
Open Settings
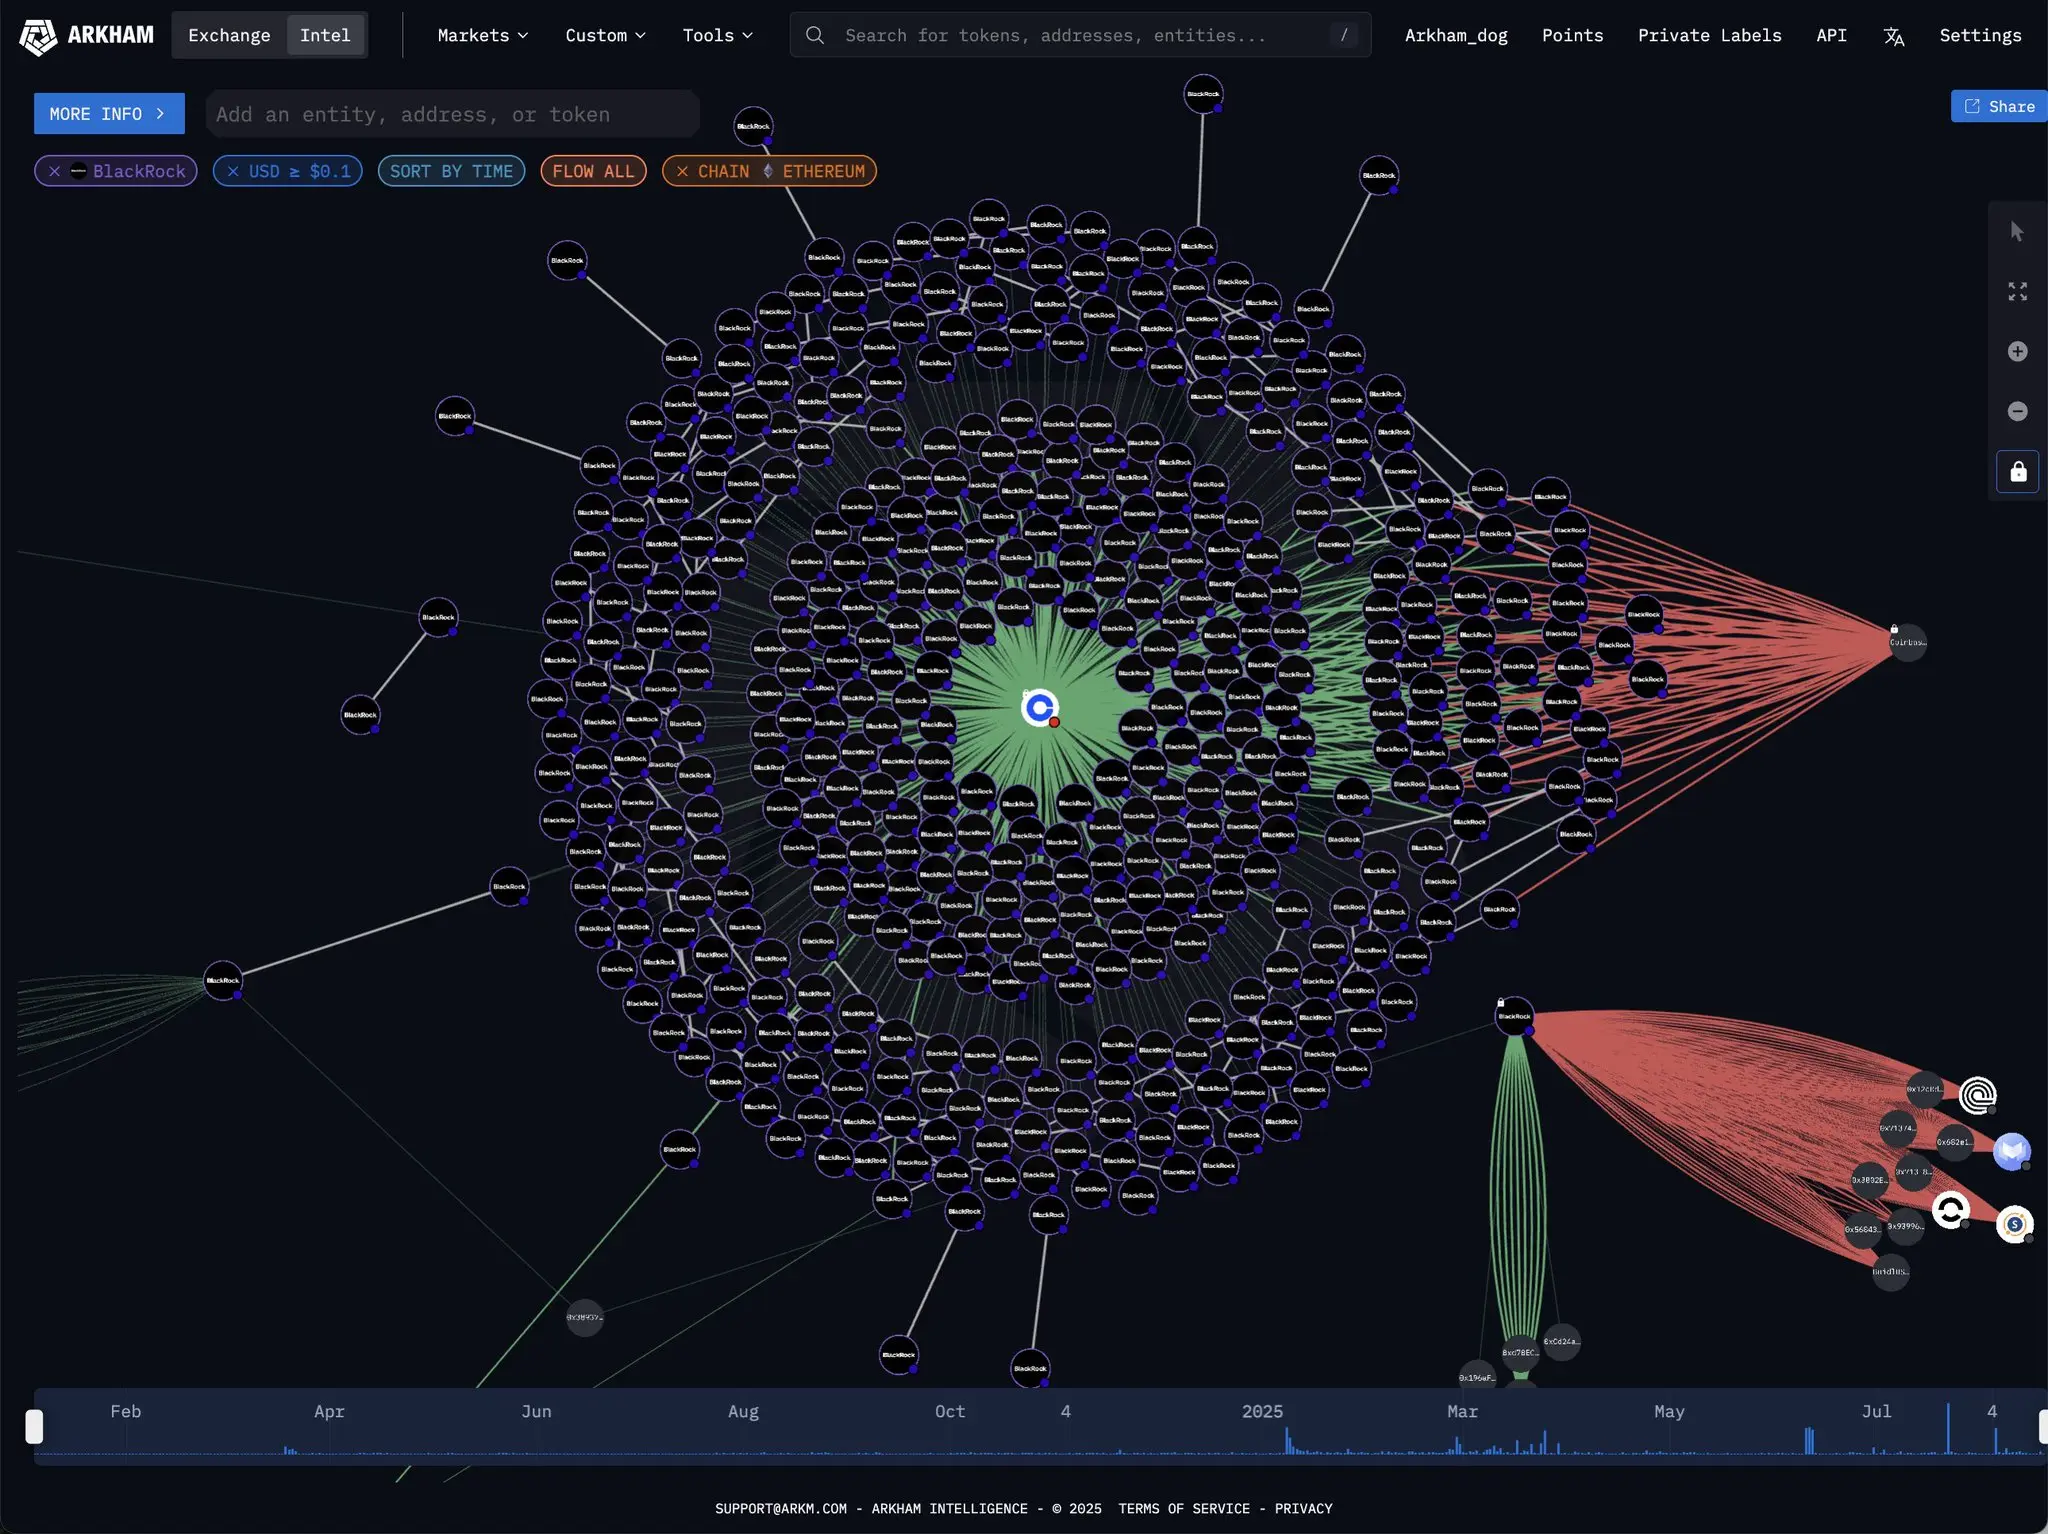click(x=1980, y=35)
